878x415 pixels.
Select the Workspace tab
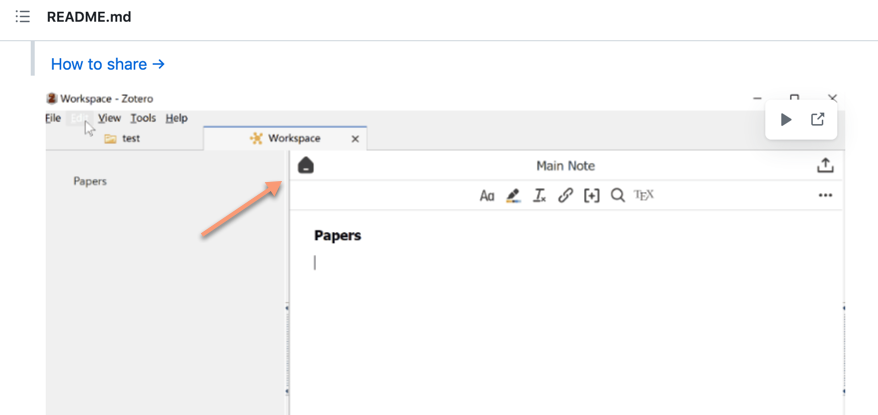[x=286, y=138]
